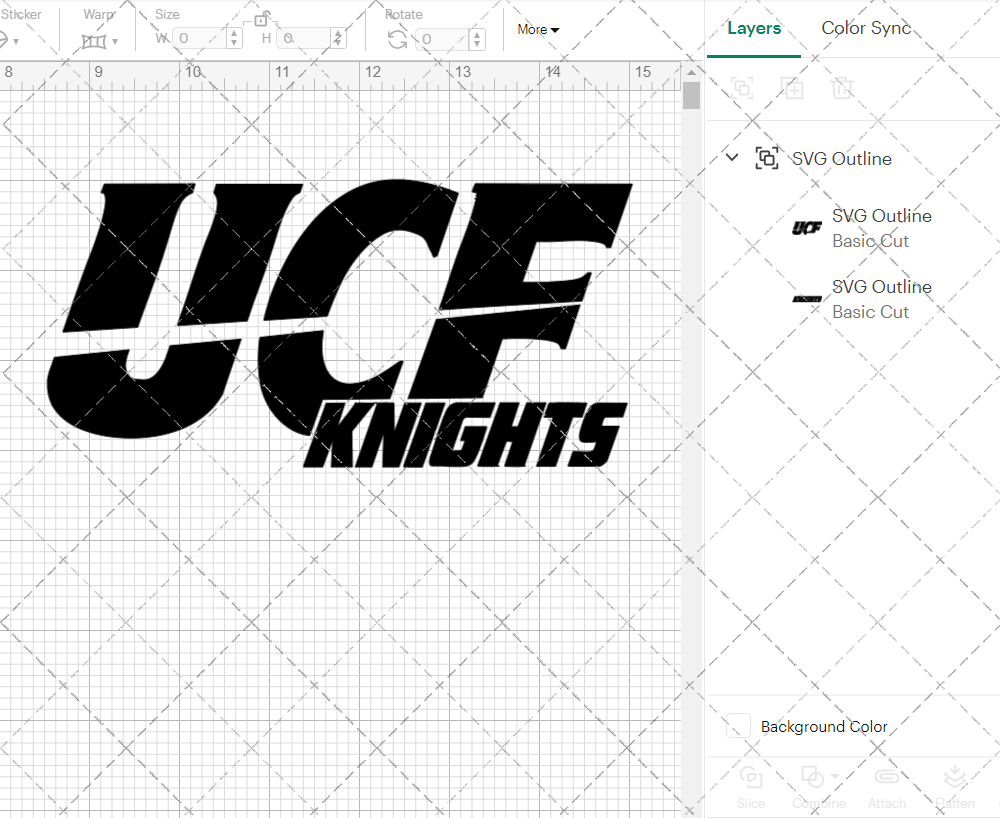
Task: Click the Background Color label
Action: coord(824,727)
